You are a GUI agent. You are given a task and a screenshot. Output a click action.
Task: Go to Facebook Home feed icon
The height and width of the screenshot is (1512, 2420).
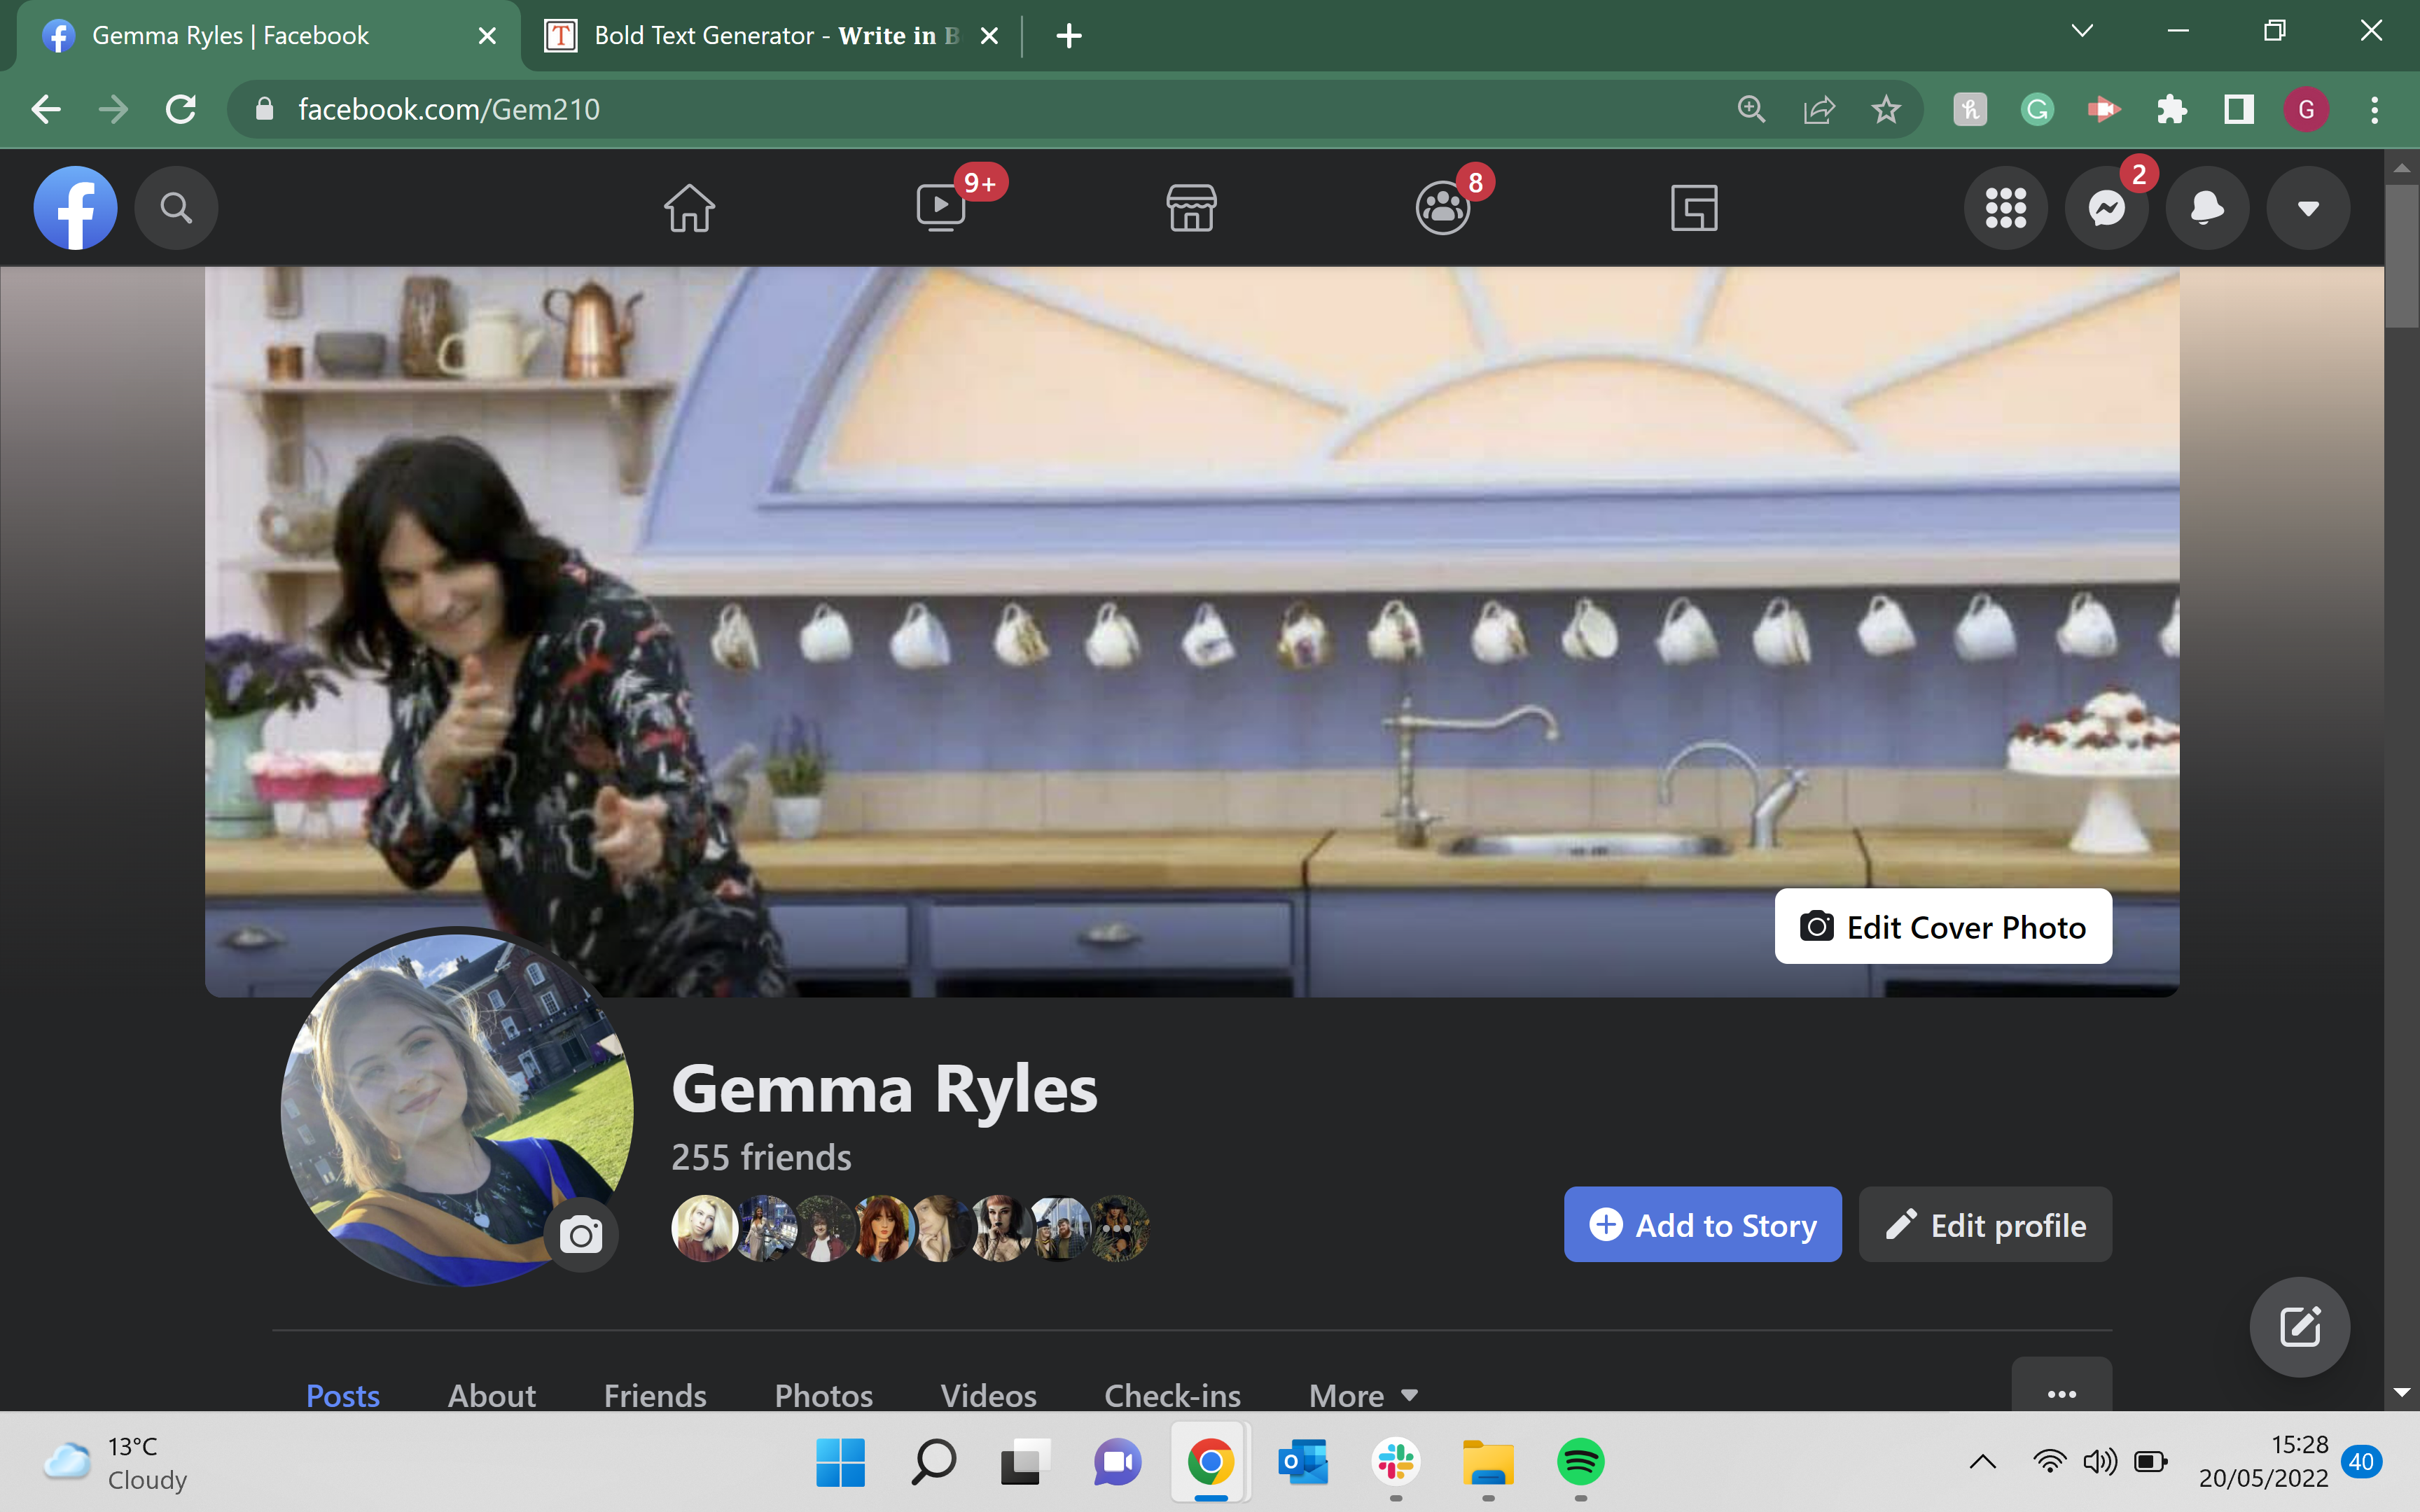coord(689,208)
